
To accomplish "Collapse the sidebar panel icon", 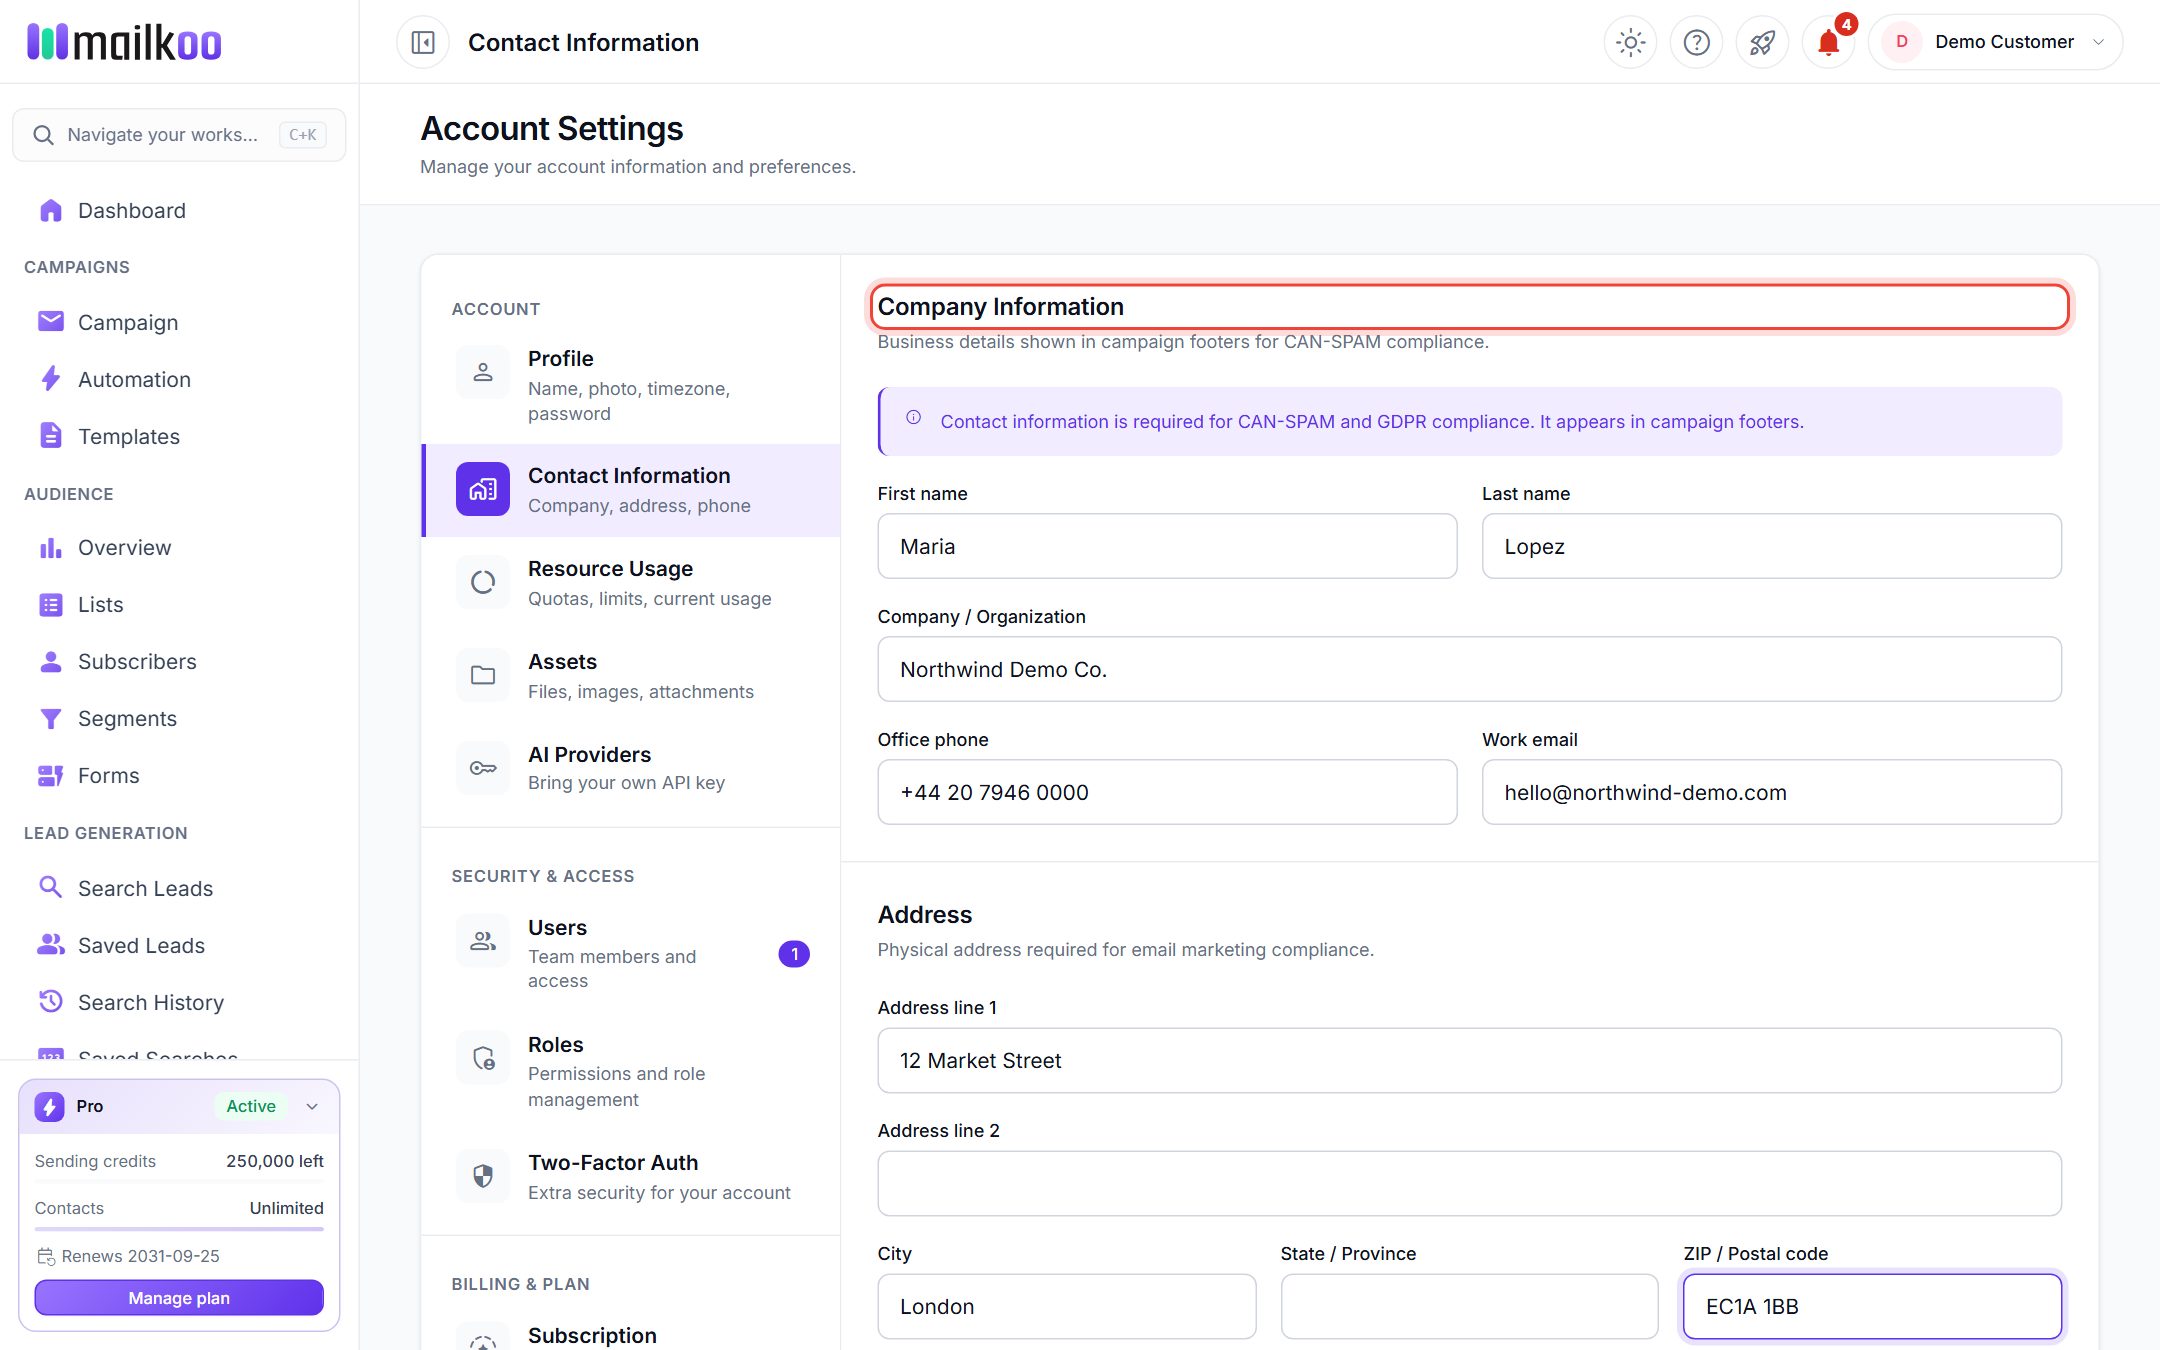I will pos(423,42).
